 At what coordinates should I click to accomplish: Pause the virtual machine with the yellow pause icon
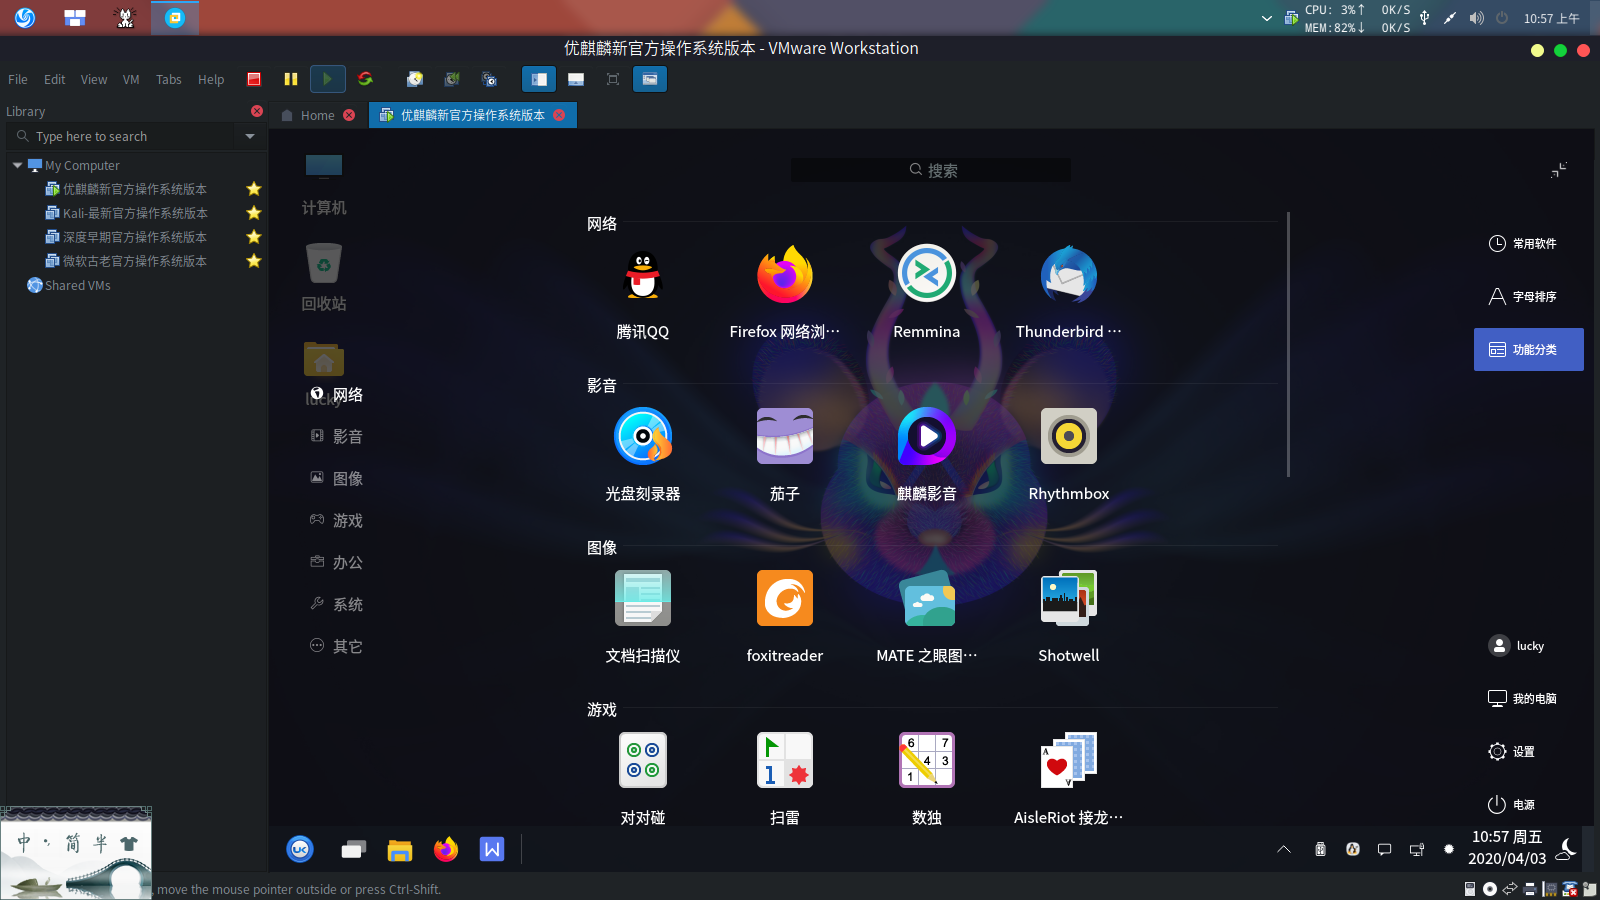[x=291, y=79]
